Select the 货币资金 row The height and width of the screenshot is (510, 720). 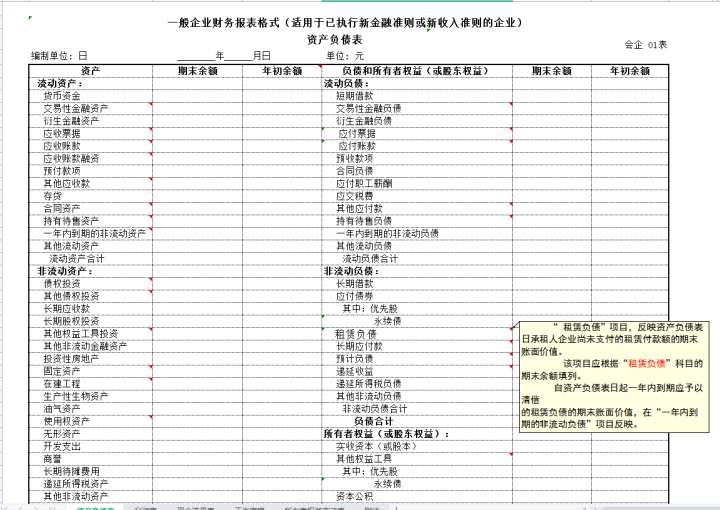pyautogui.click(x=90, y=96)
